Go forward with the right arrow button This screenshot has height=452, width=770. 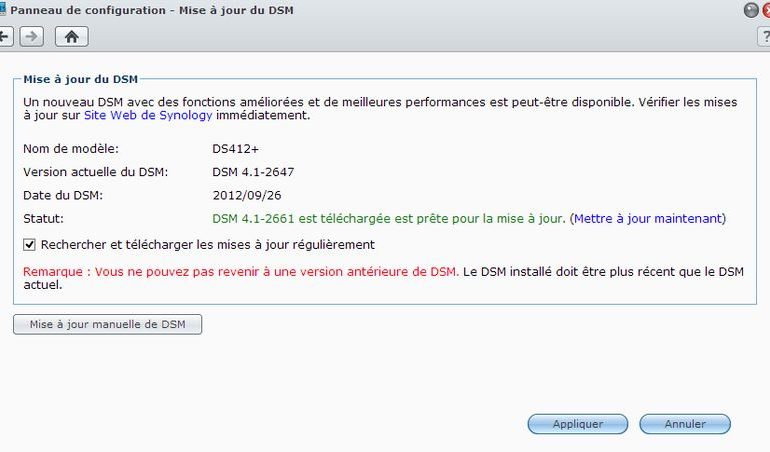[x=31, y=37]
